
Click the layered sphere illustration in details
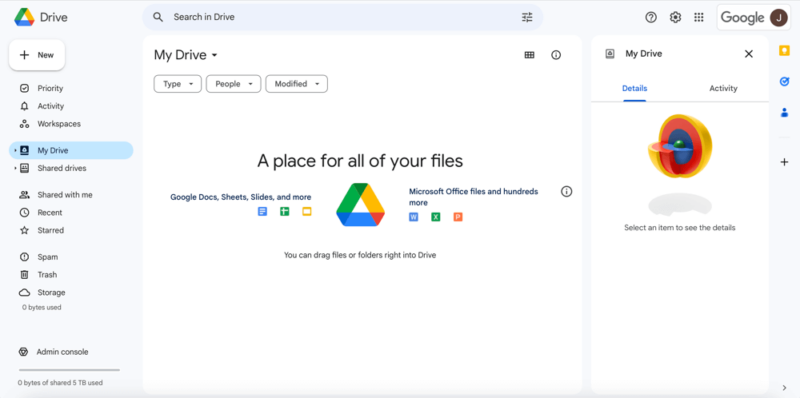coord(680,146)
